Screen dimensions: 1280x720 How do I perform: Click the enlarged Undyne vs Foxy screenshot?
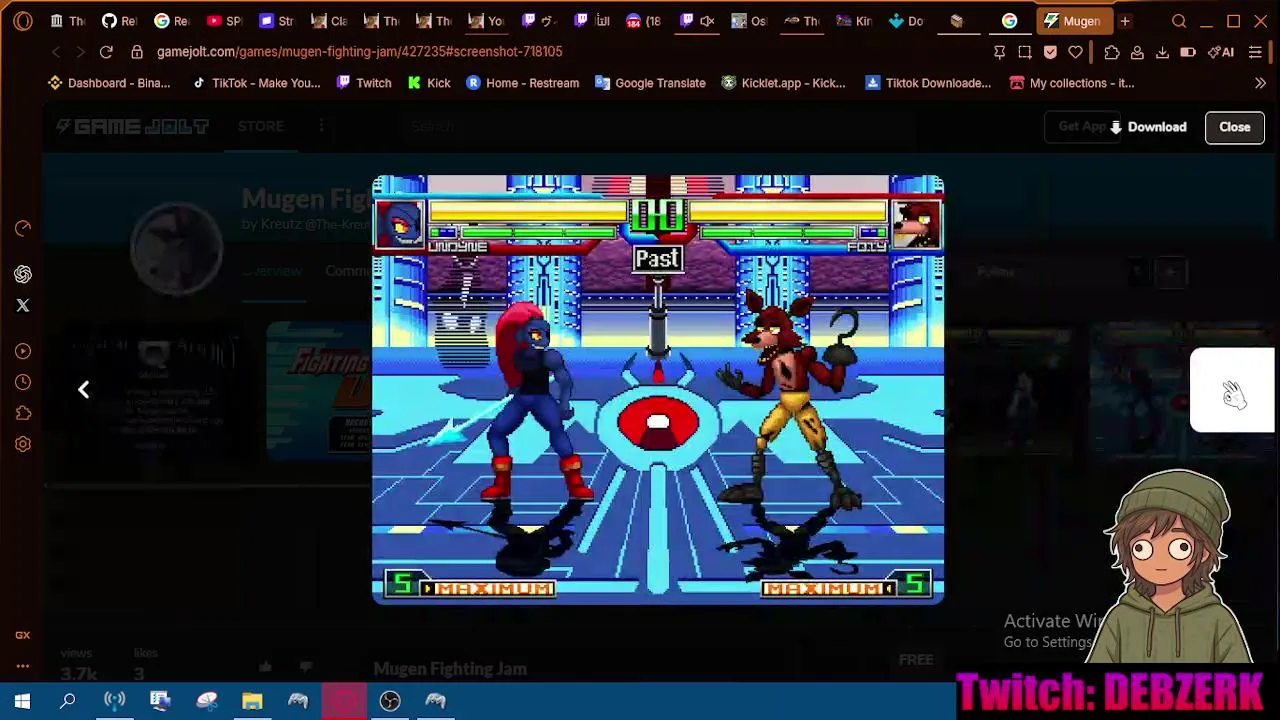click(x=658, y=390)
